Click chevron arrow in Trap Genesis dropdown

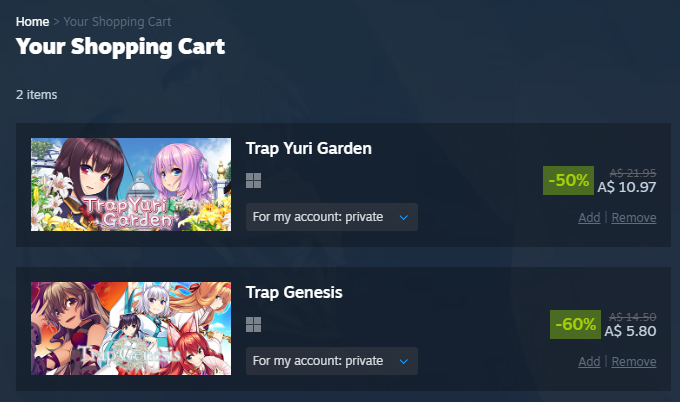tap(403, 361)
